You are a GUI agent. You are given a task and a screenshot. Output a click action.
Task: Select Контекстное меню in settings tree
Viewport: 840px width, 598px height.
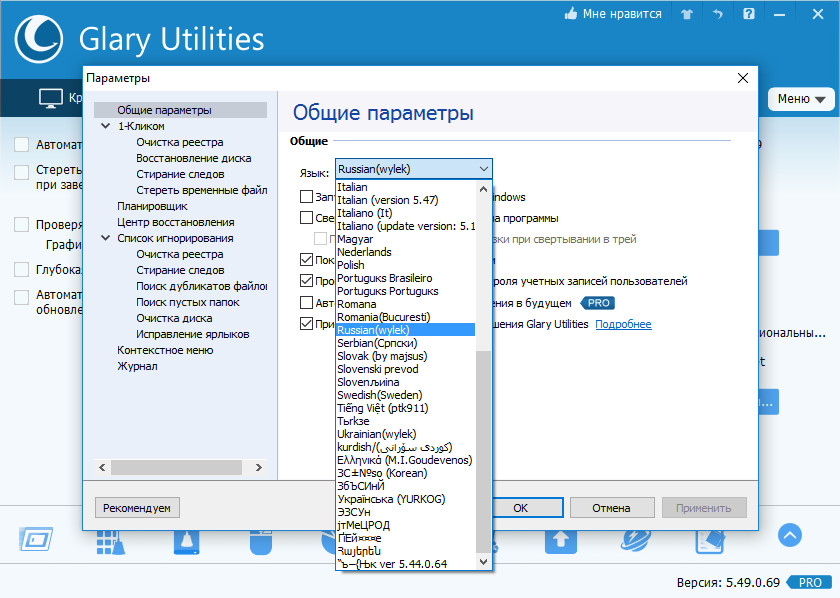coord(165,350)
